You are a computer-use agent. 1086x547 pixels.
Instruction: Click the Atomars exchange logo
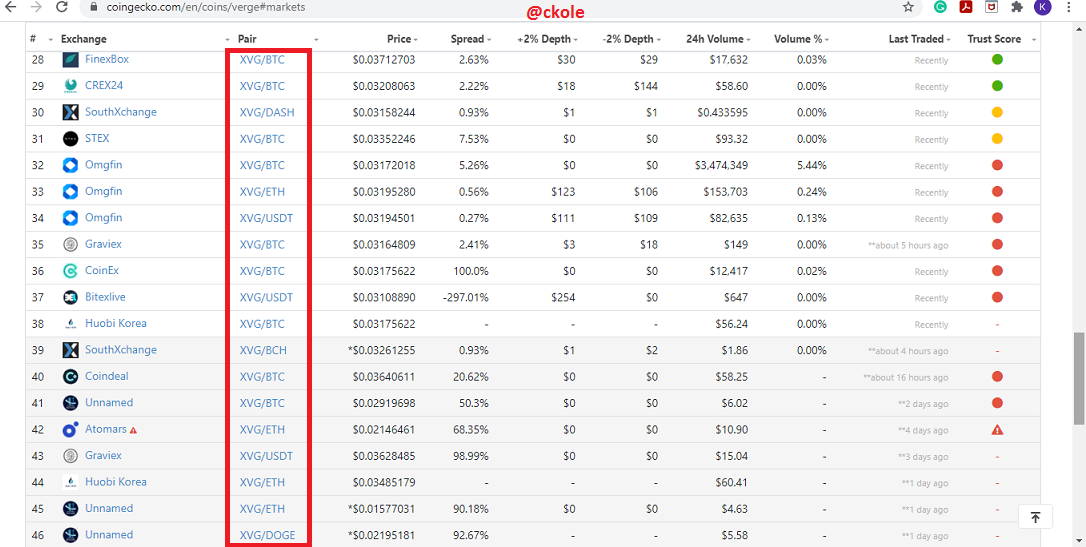pos(71,429)
